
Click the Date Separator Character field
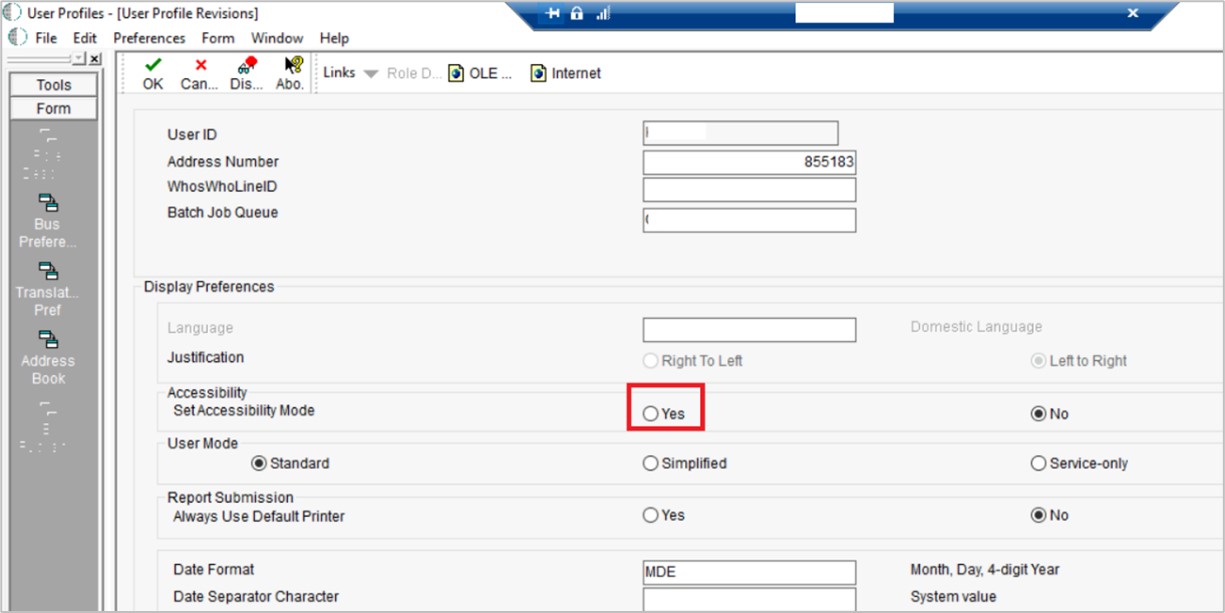tap(749, 599)
